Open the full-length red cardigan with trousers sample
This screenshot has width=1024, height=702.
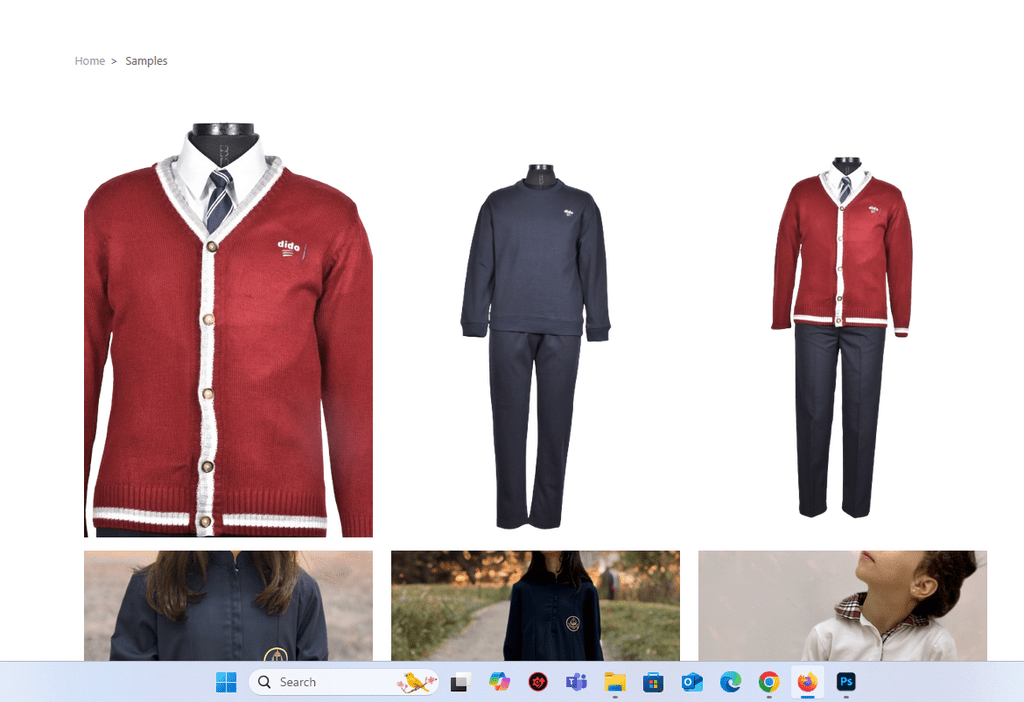coord(842,338)
